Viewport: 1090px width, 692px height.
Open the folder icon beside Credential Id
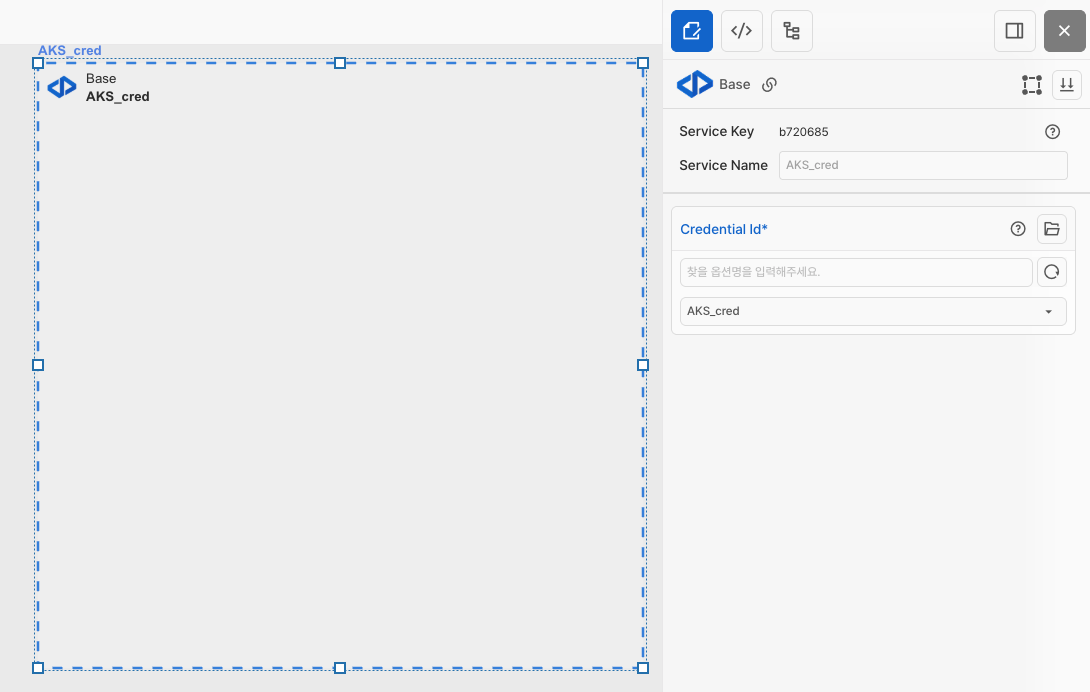click(x=1052, y=229)
